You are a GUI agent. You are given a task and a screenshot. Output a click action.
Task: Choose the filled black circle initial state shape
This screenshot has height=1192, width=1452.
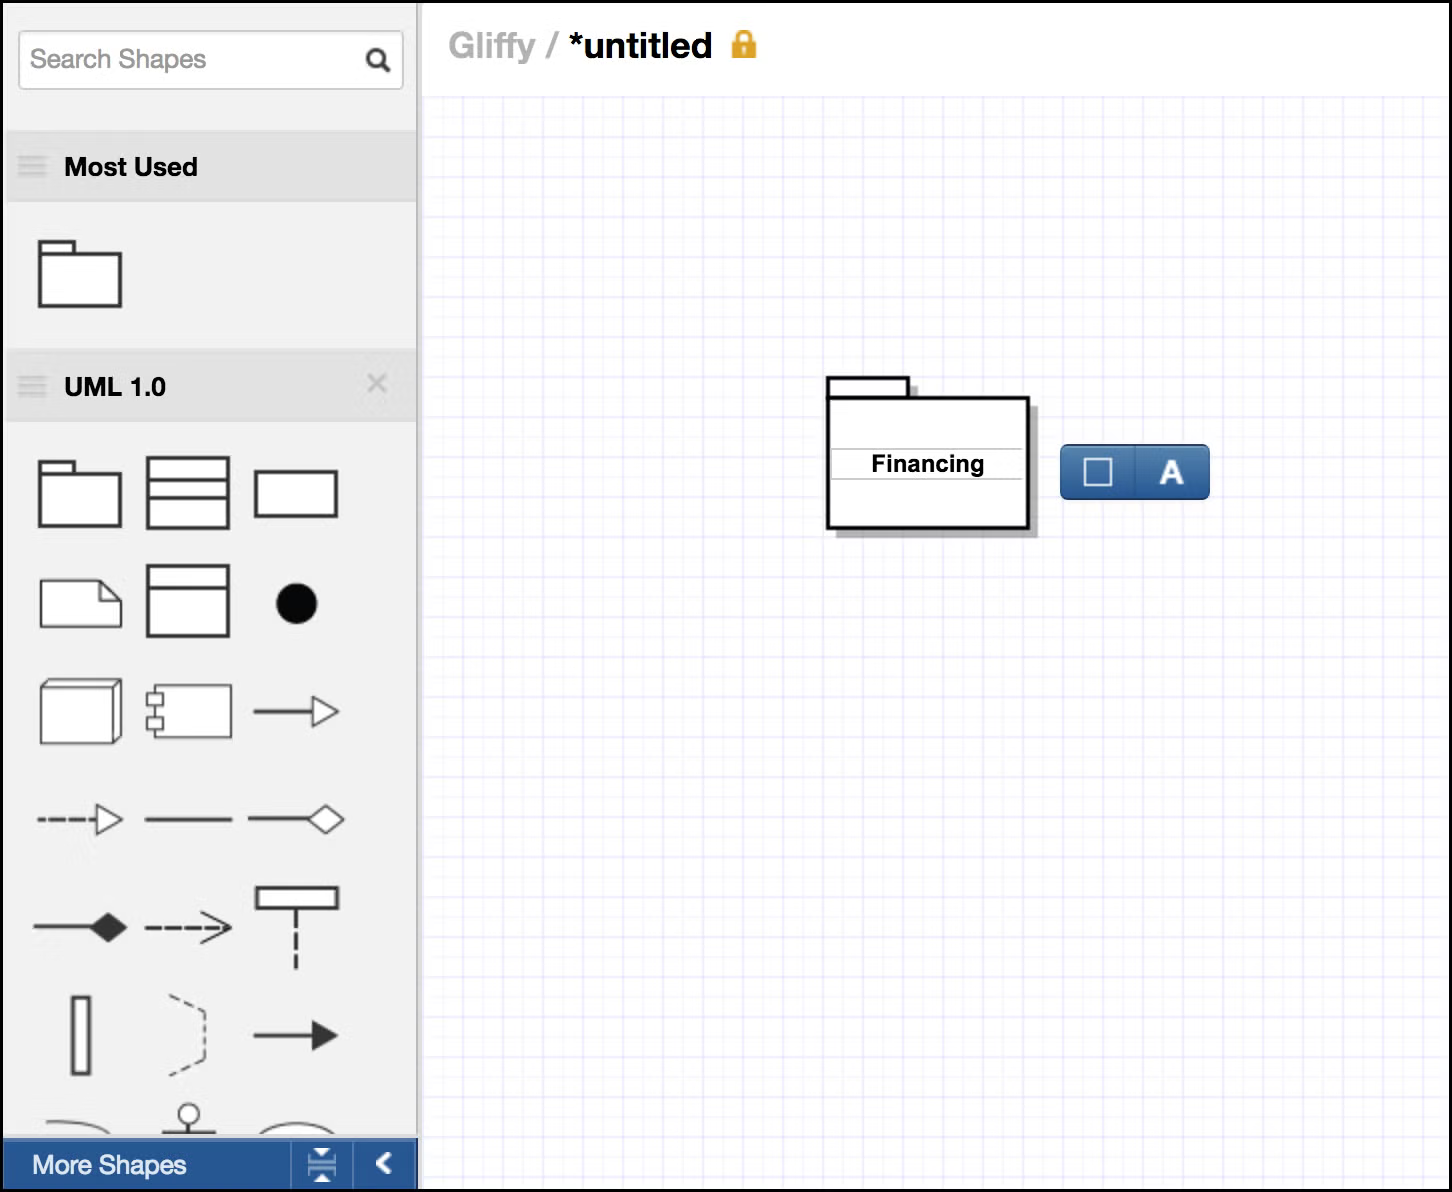[296, 604]
